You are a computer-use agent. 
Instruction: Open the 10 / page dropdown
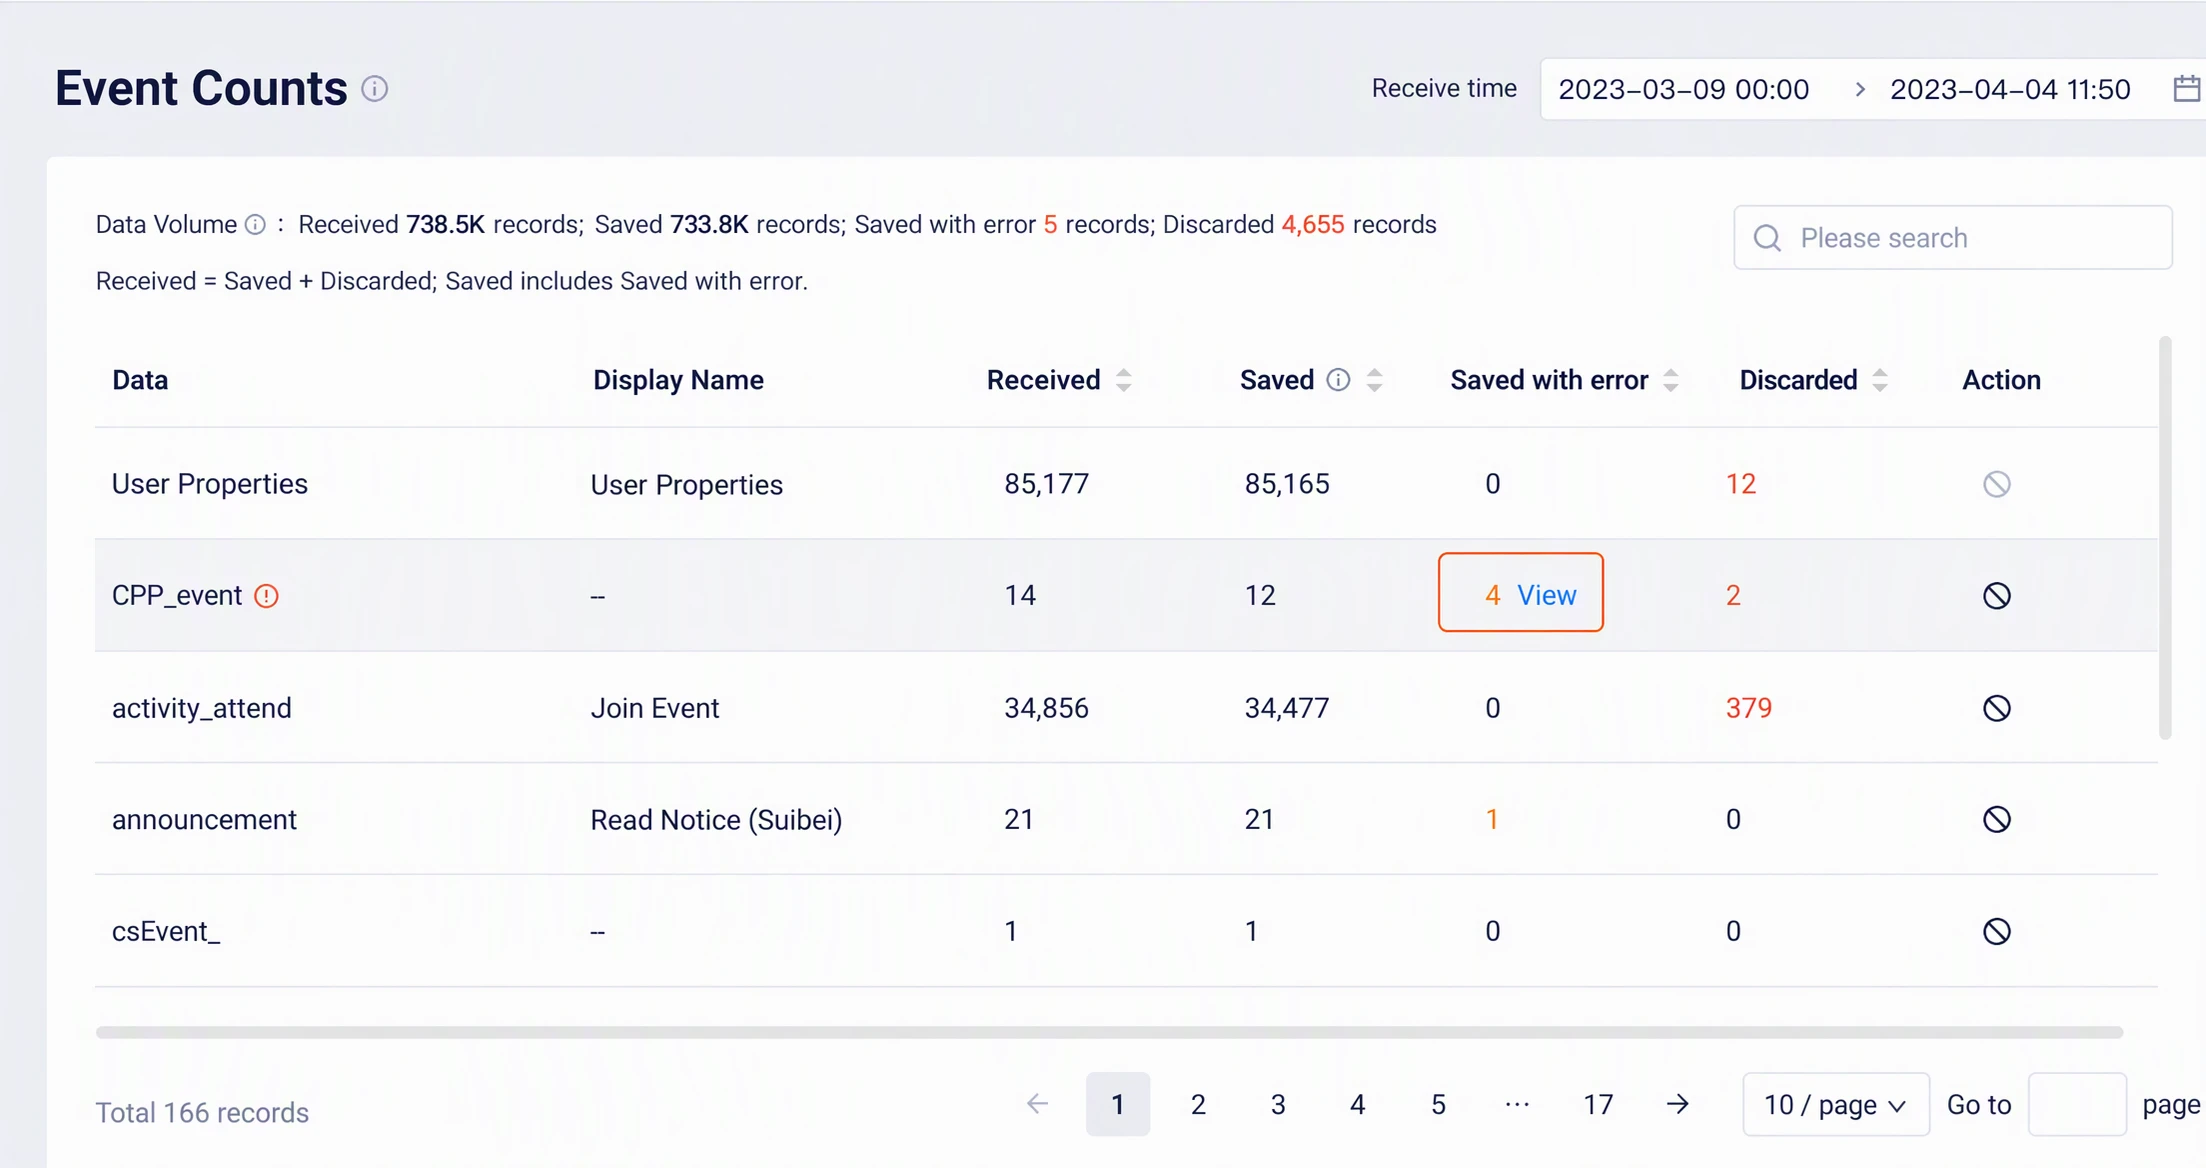[x=1835, y=1104]
